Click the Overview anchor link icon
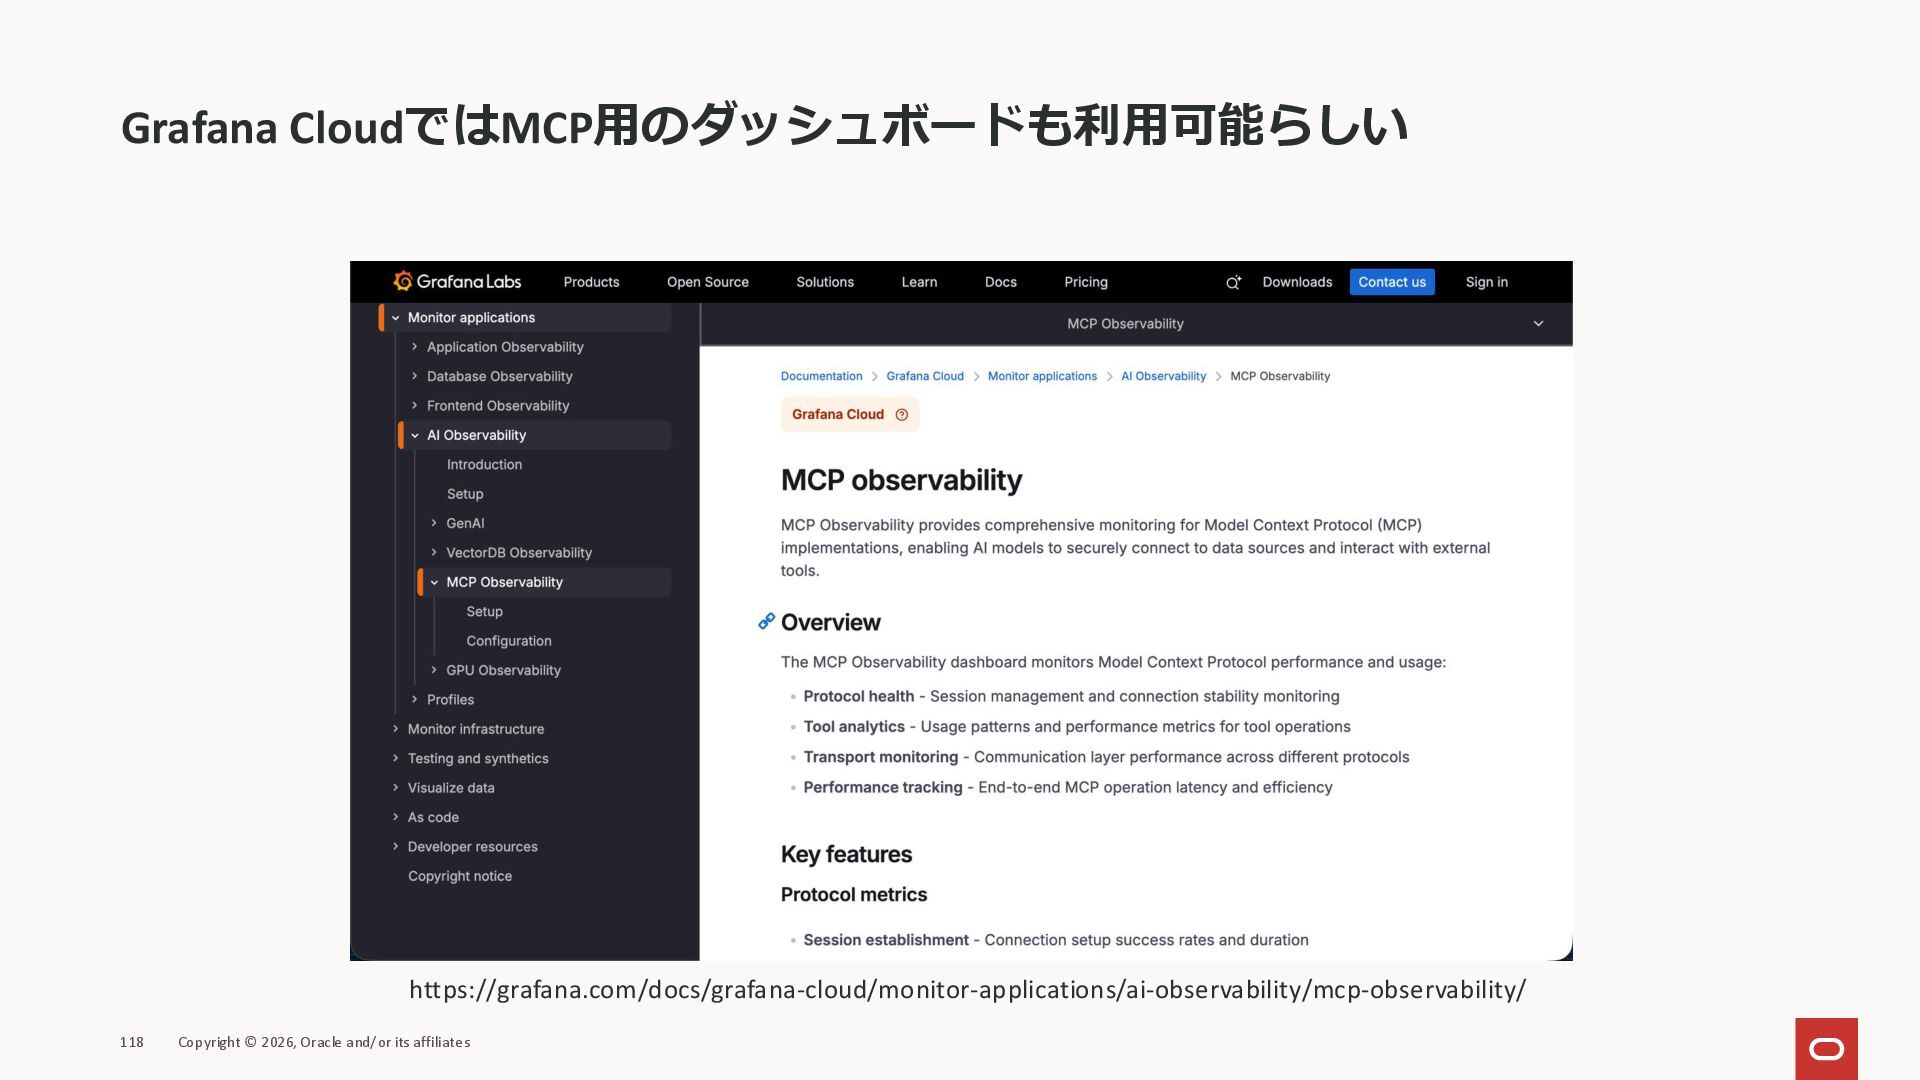1920x1080 pixels. (x=766, y=622)
